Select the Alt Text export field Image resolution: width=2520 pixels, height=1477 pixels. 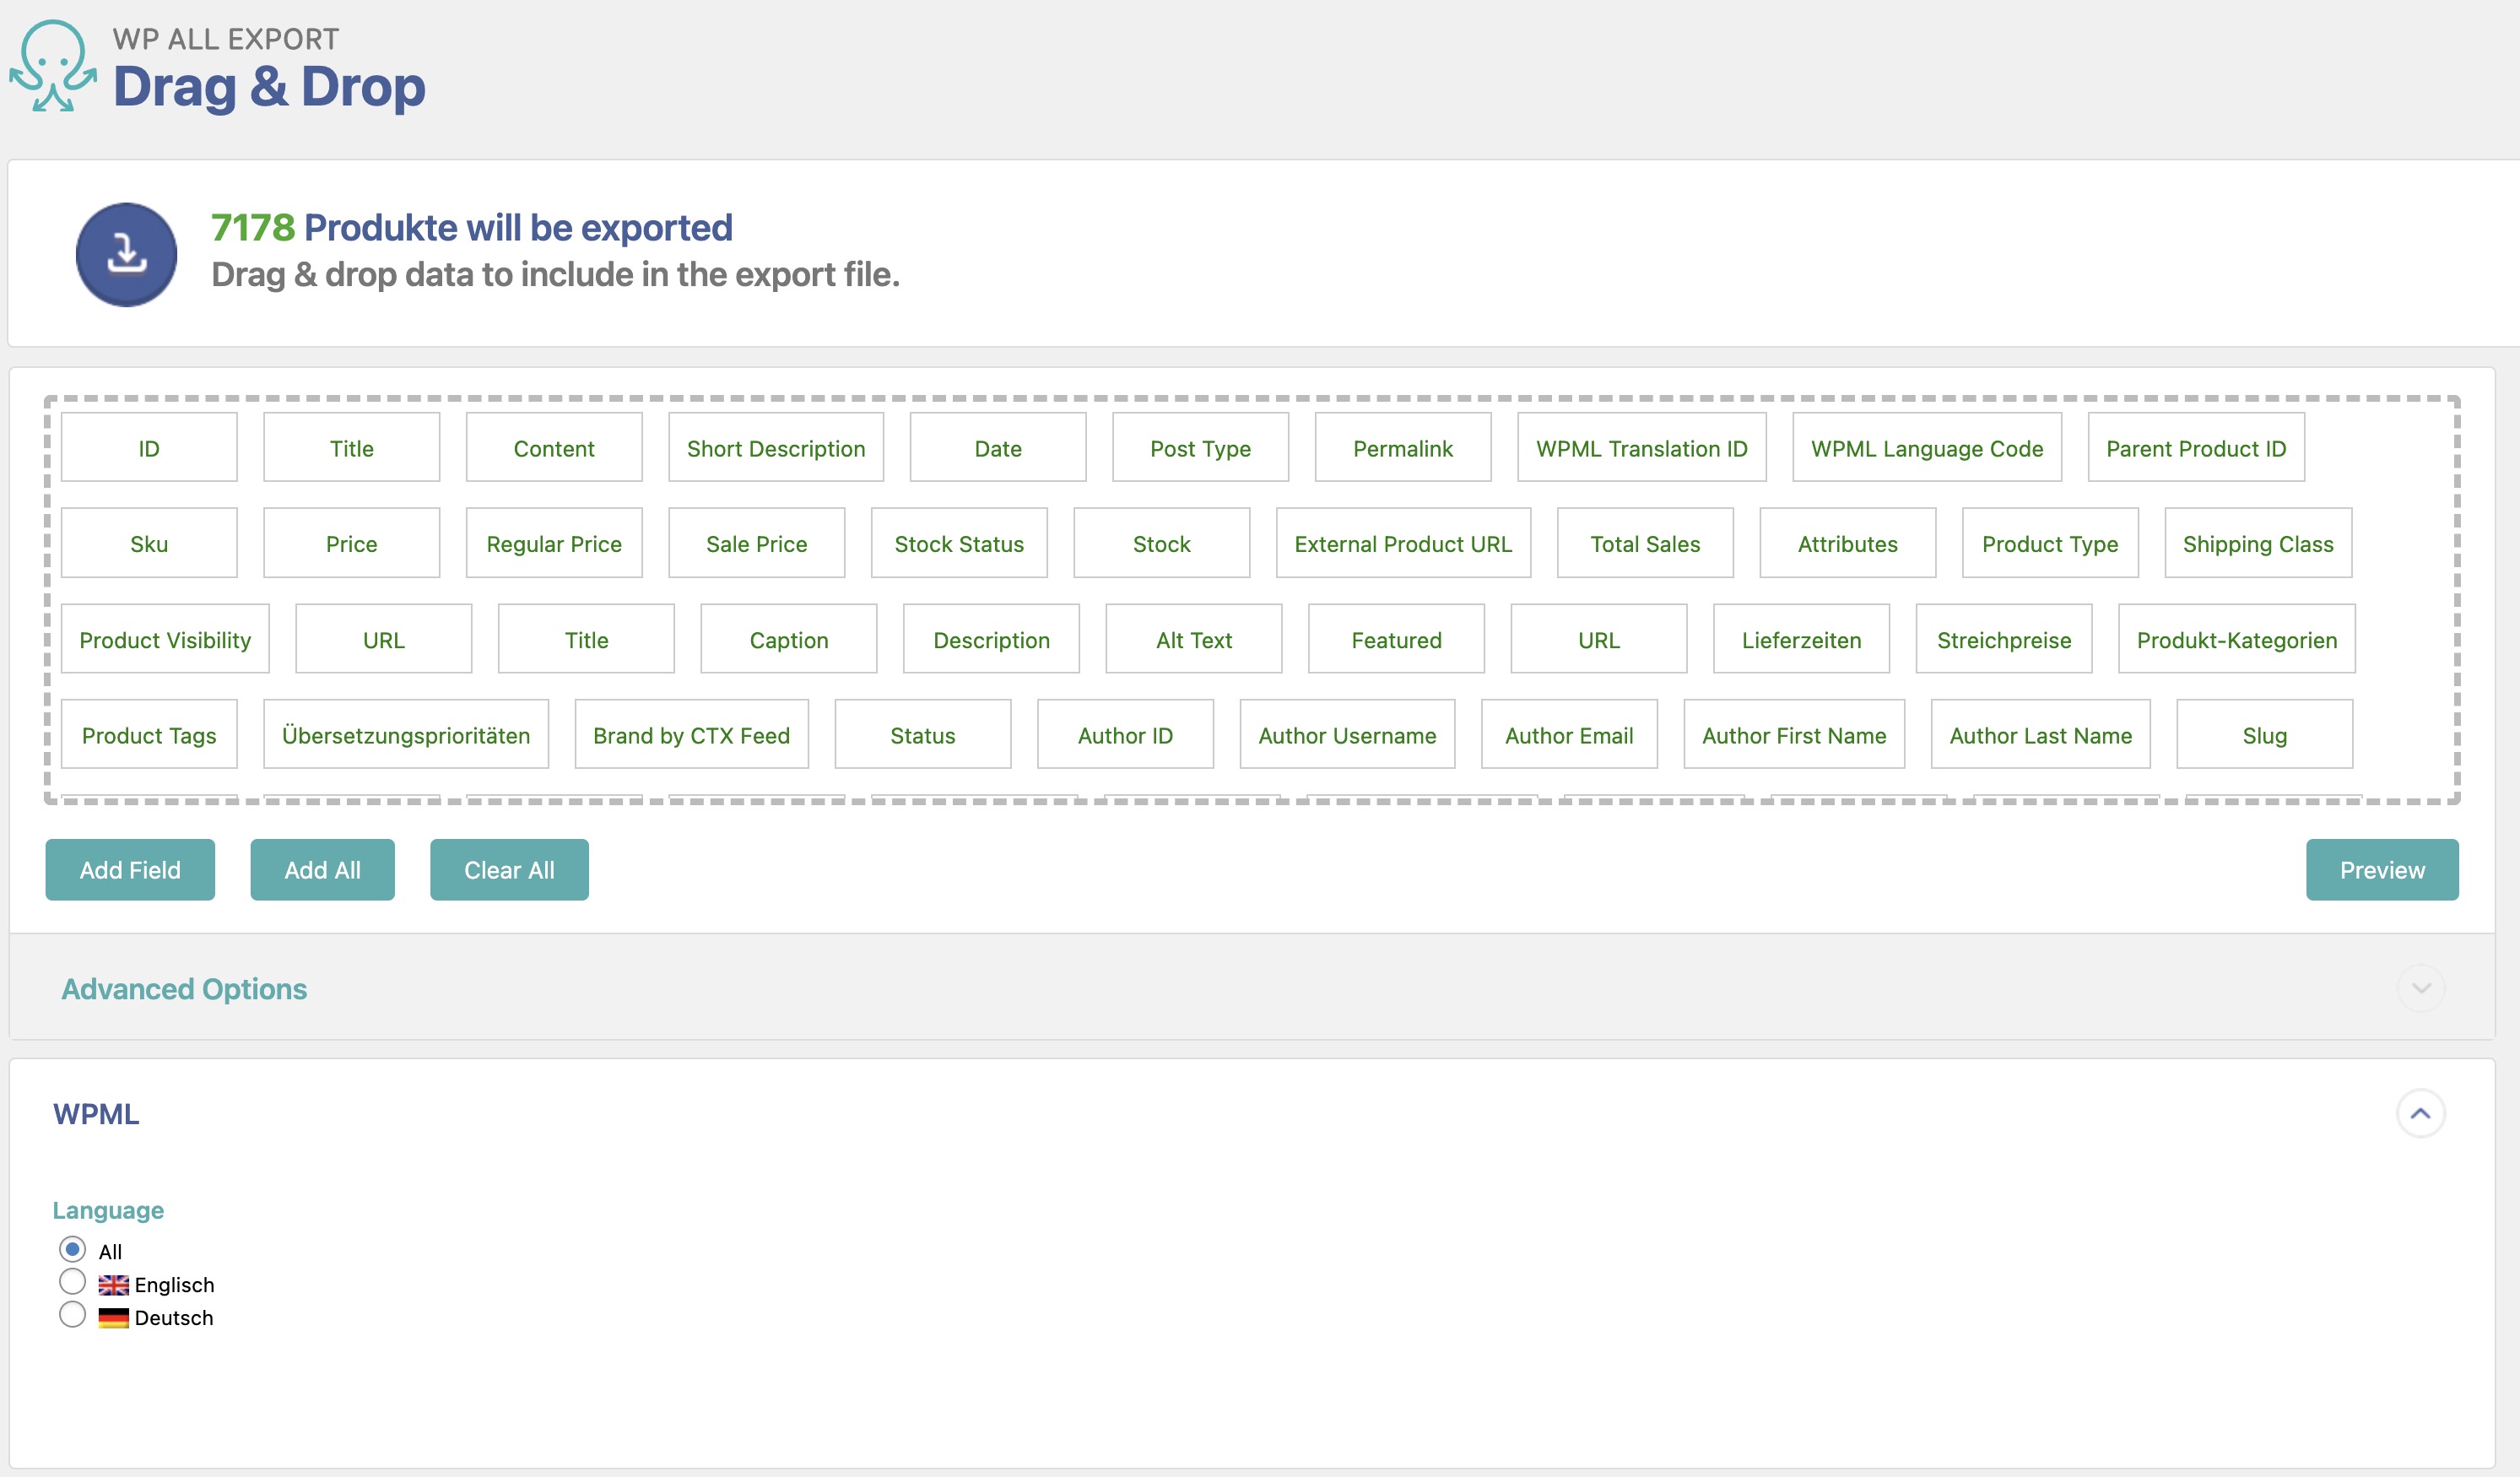[x=1194, y=639]
